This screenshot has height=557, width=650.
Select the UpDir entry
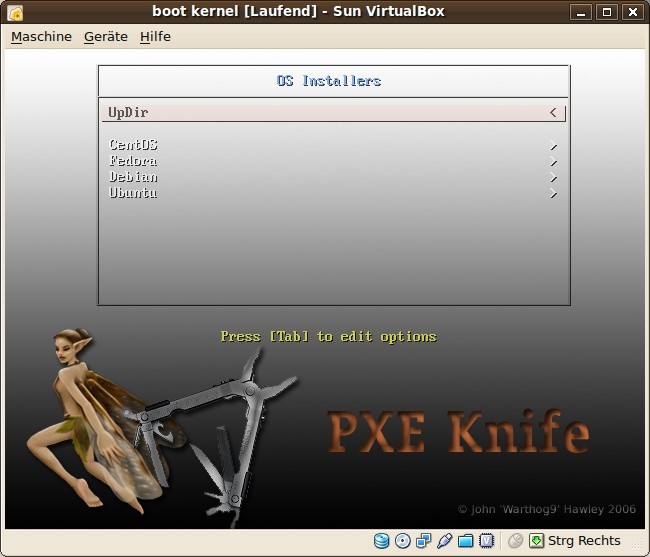pyautogui.click(x=334, y=113)
